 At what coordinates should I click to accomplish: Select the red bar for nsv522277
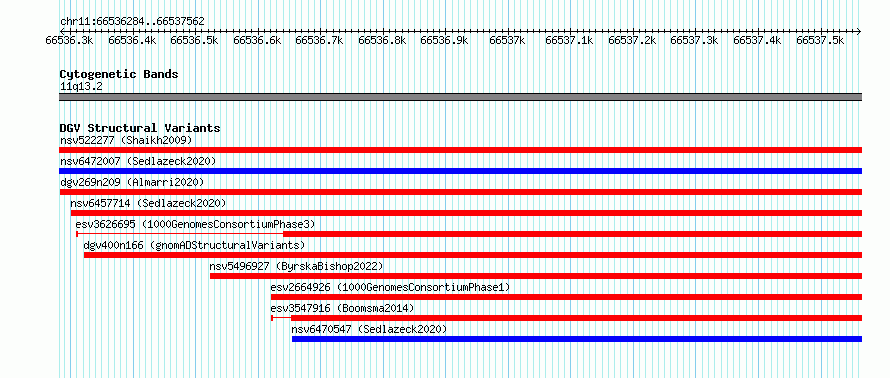coord(460,150)
